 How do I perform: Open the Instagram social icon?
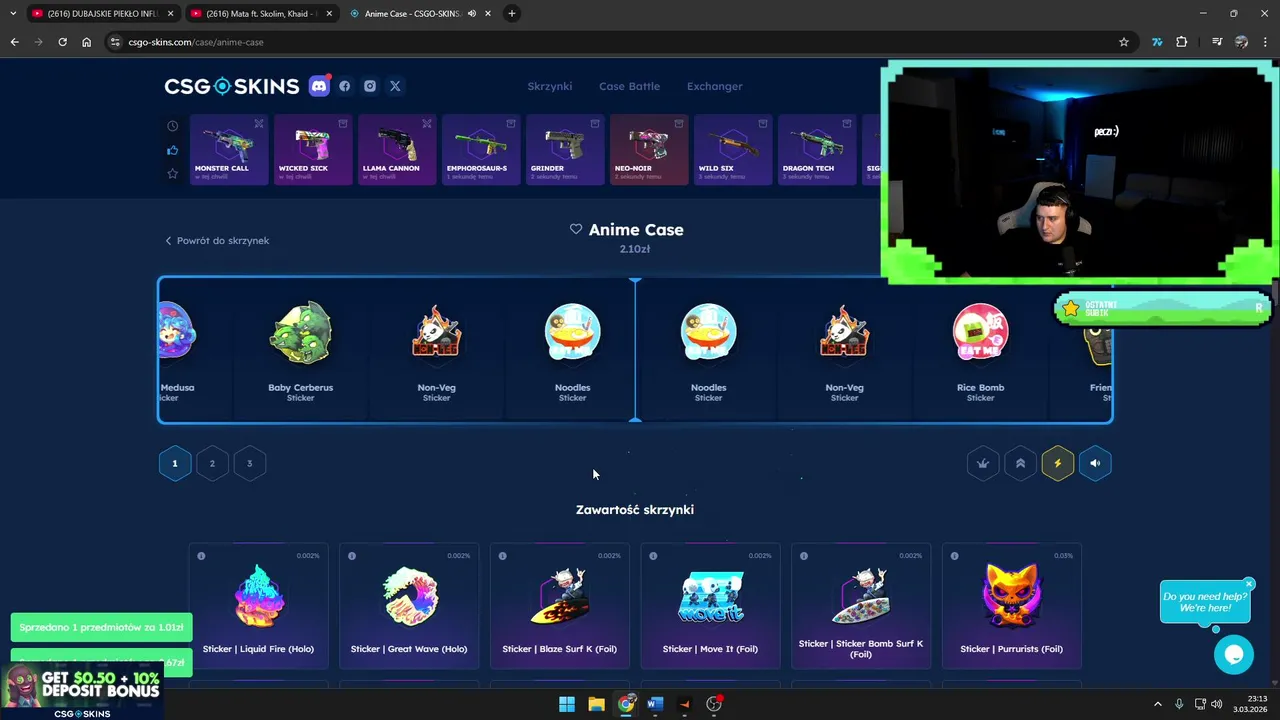370,86
